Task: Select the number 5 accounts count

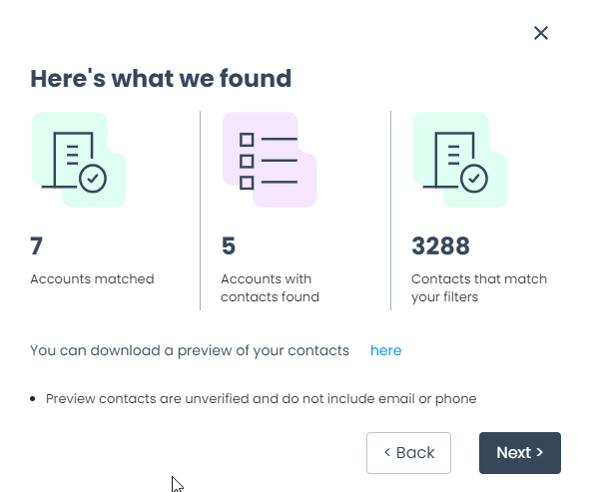Action: pyautogui.click(x=228, y=246)
